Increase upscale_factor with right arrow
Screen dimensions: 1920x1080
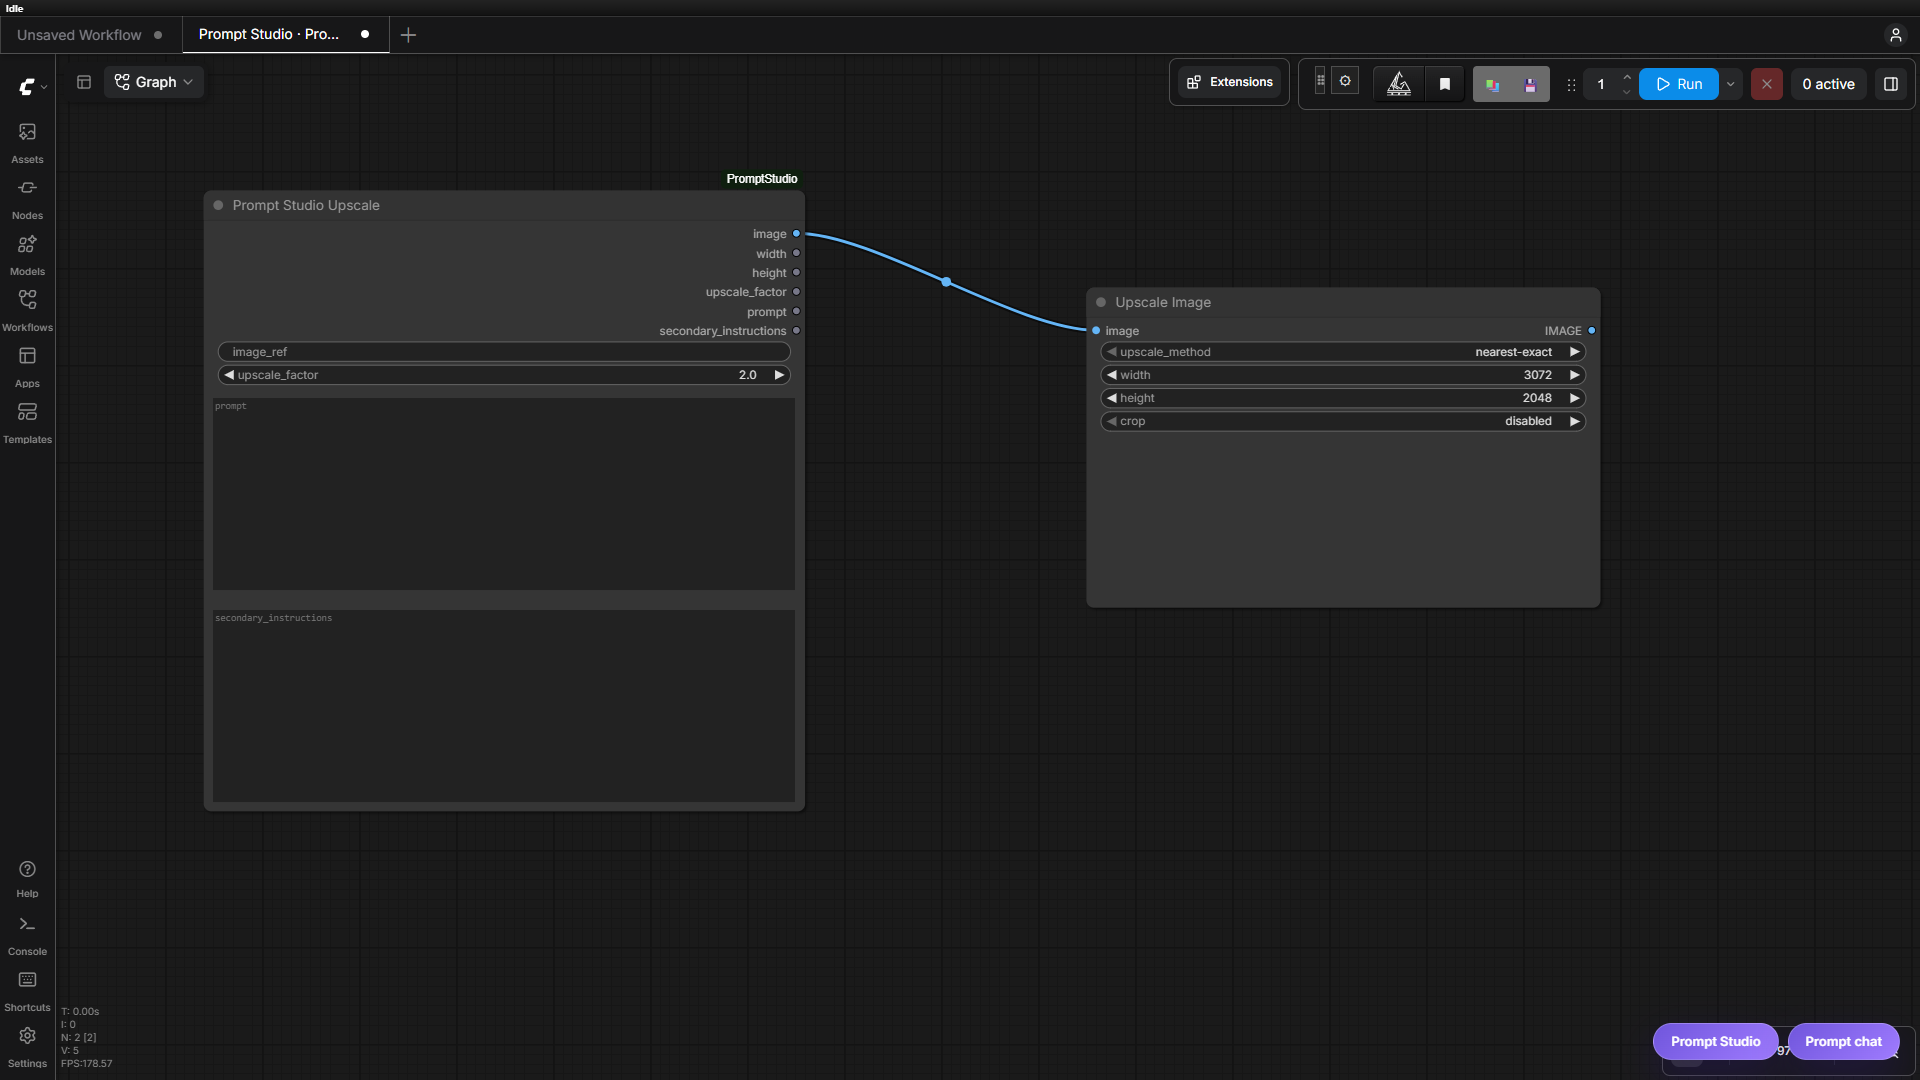[x=779, y=375]
